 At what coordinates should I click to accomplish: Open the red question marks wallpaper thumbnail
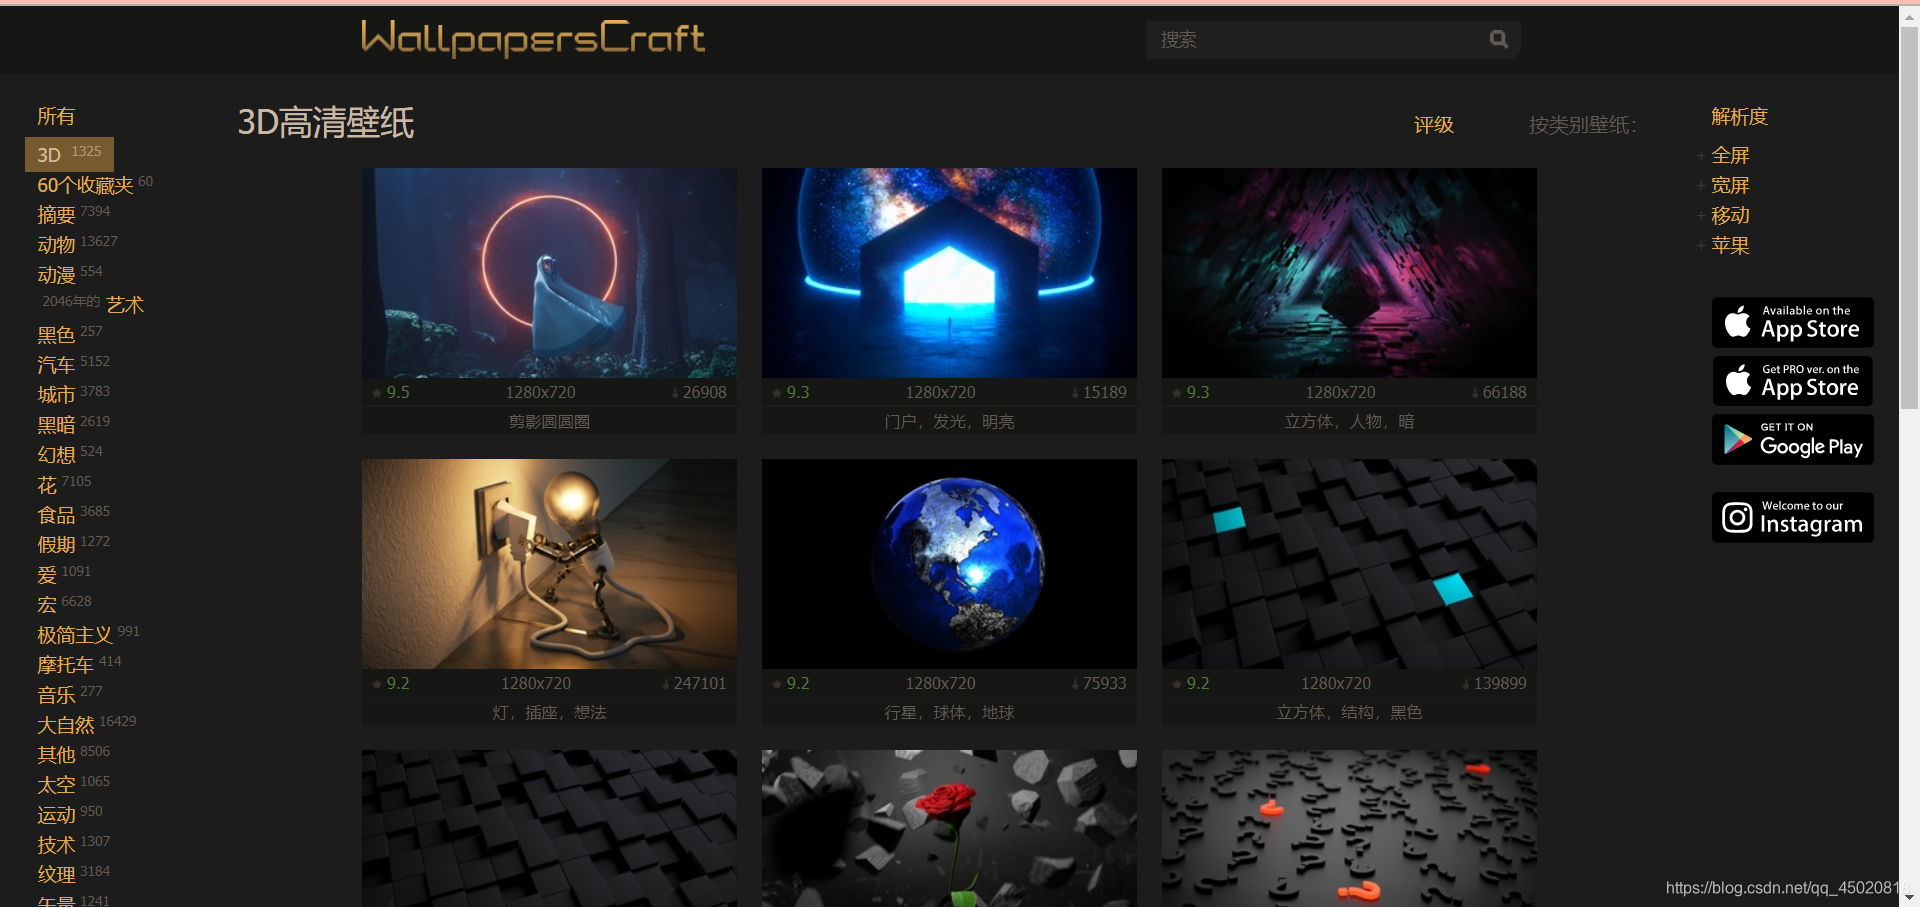pyautogui.click(x=1349, y=828)
